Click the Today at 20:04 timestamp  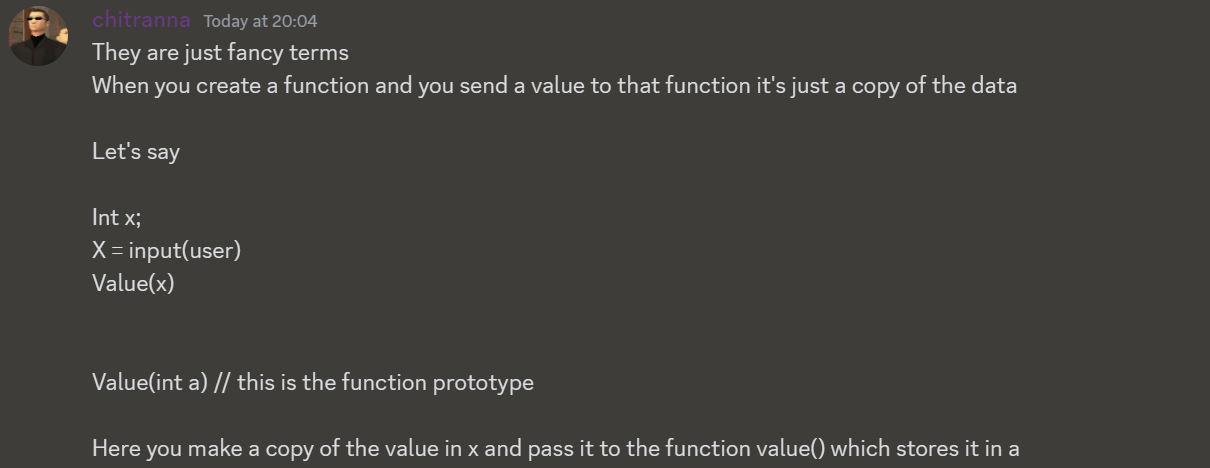point(260,21)
